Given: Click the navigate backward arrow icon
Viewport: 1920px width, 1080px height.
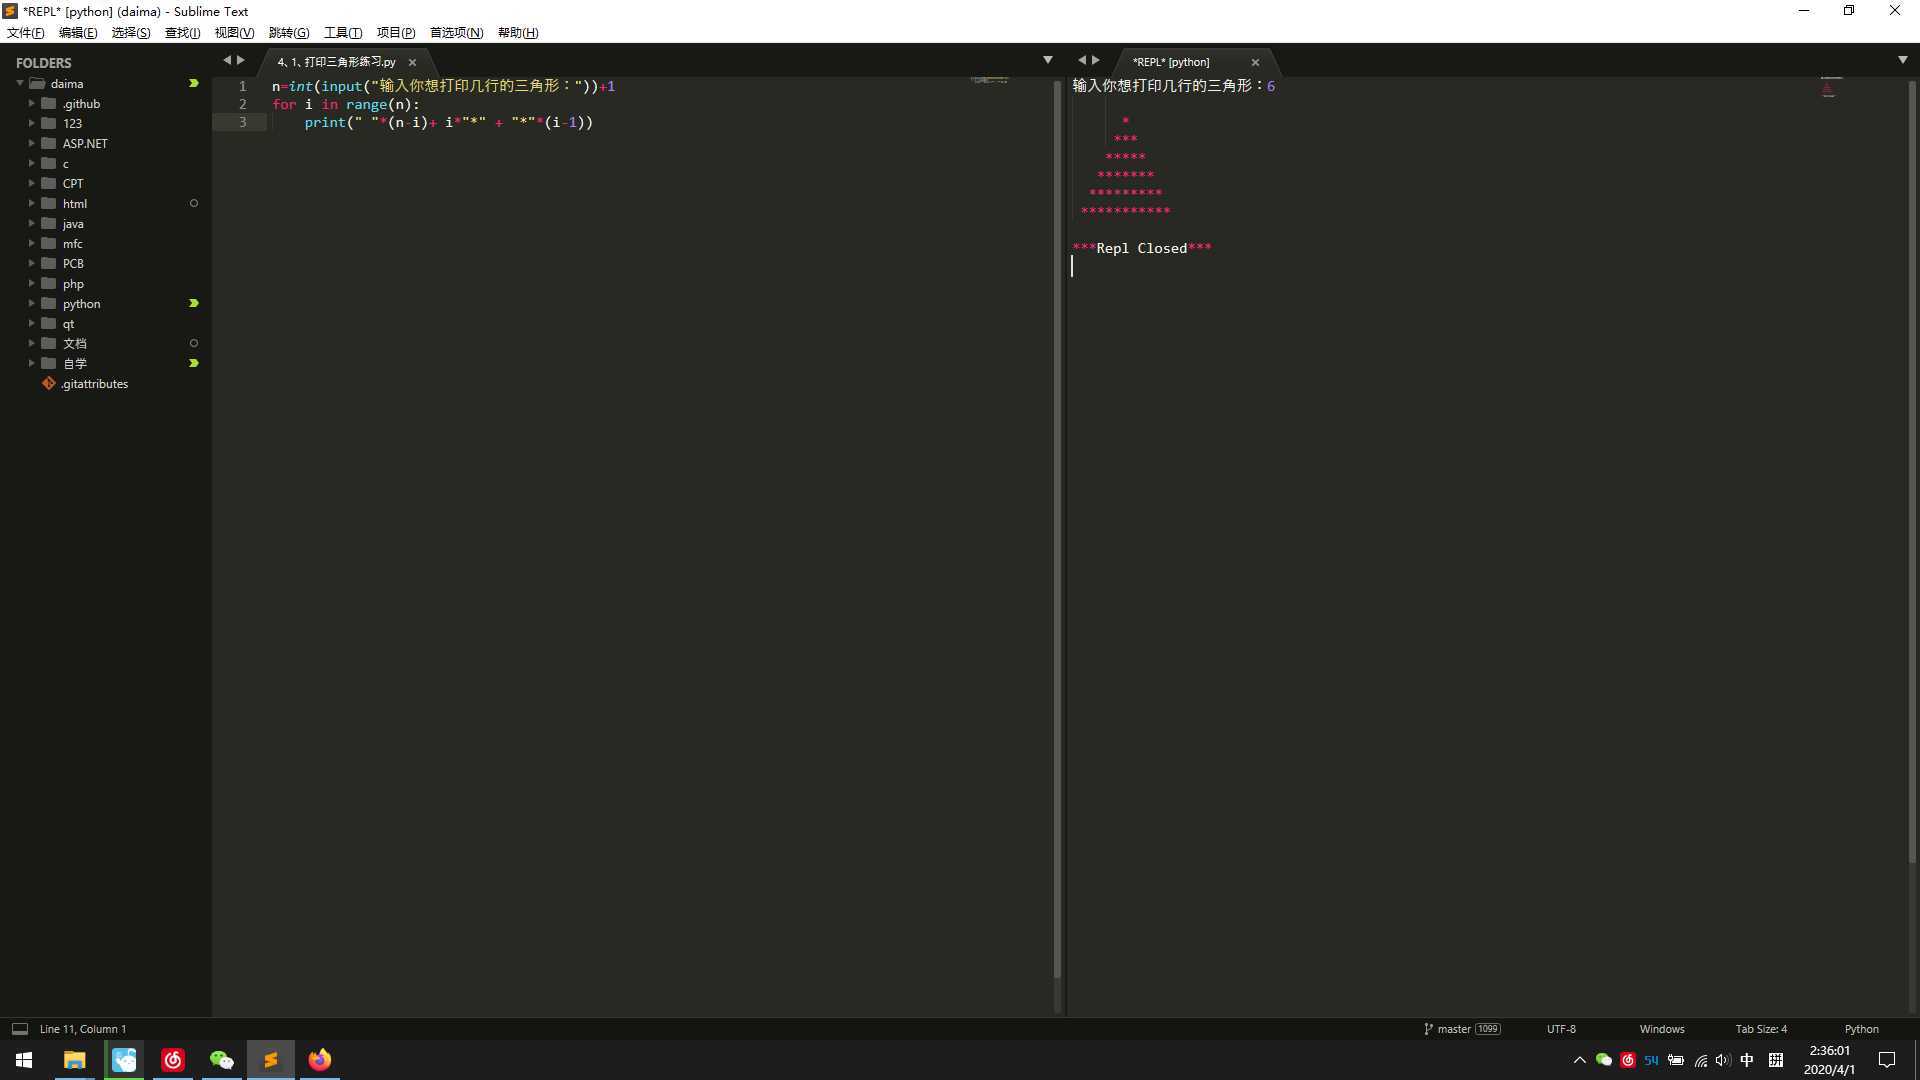Looking at the screenshot, I should click(225, 61).
